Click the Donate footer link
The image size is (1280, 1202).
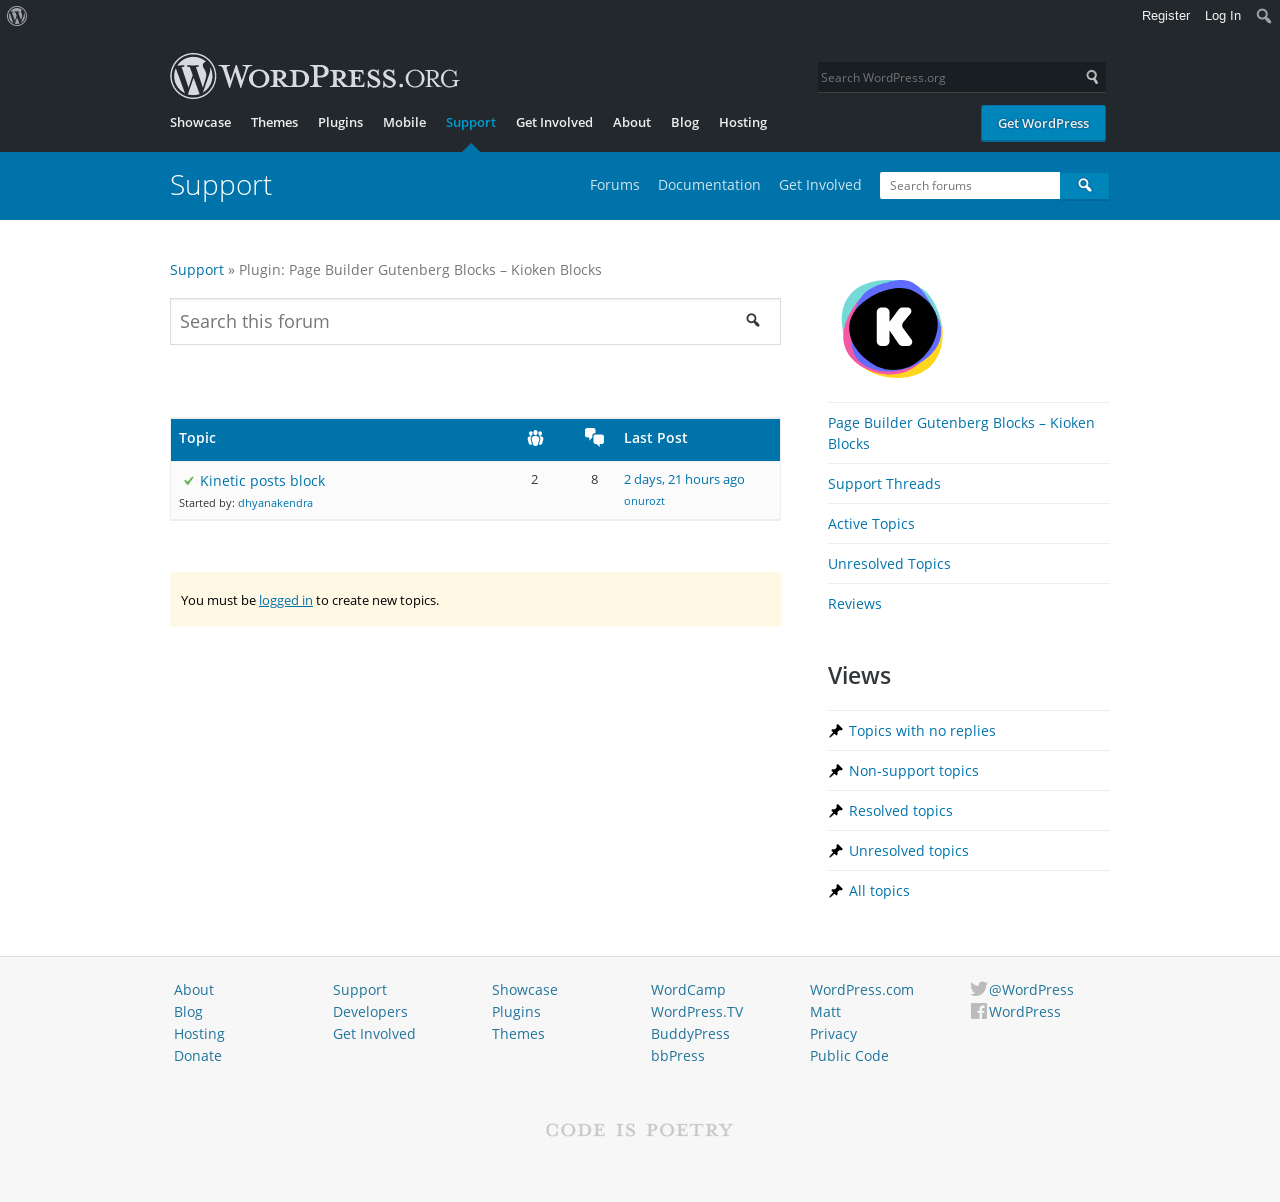[x=198, y=1056]
